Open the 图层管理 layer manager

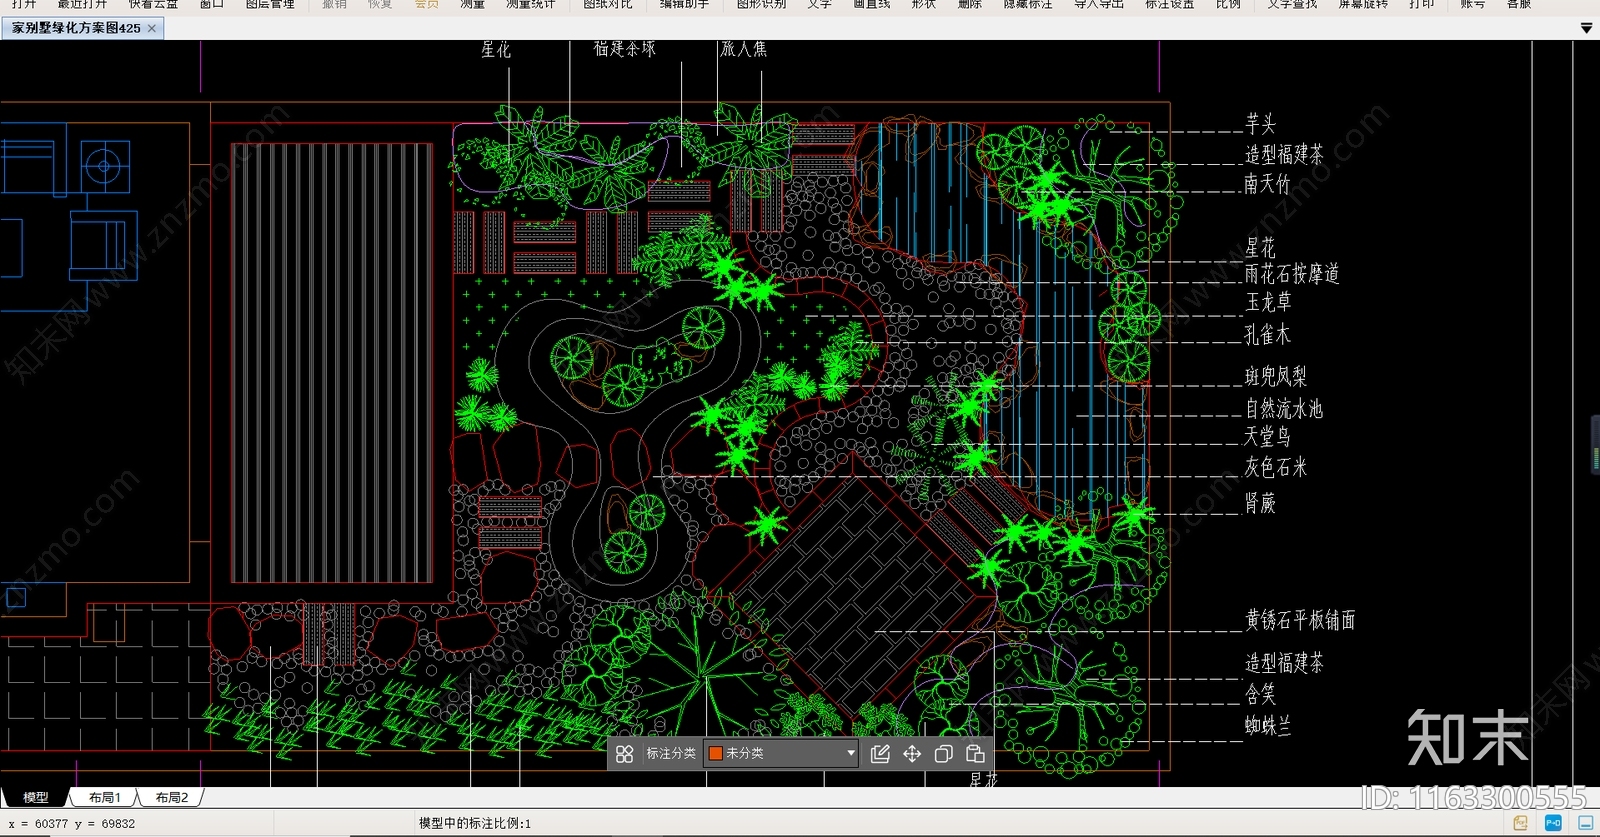tap(270, 5)
